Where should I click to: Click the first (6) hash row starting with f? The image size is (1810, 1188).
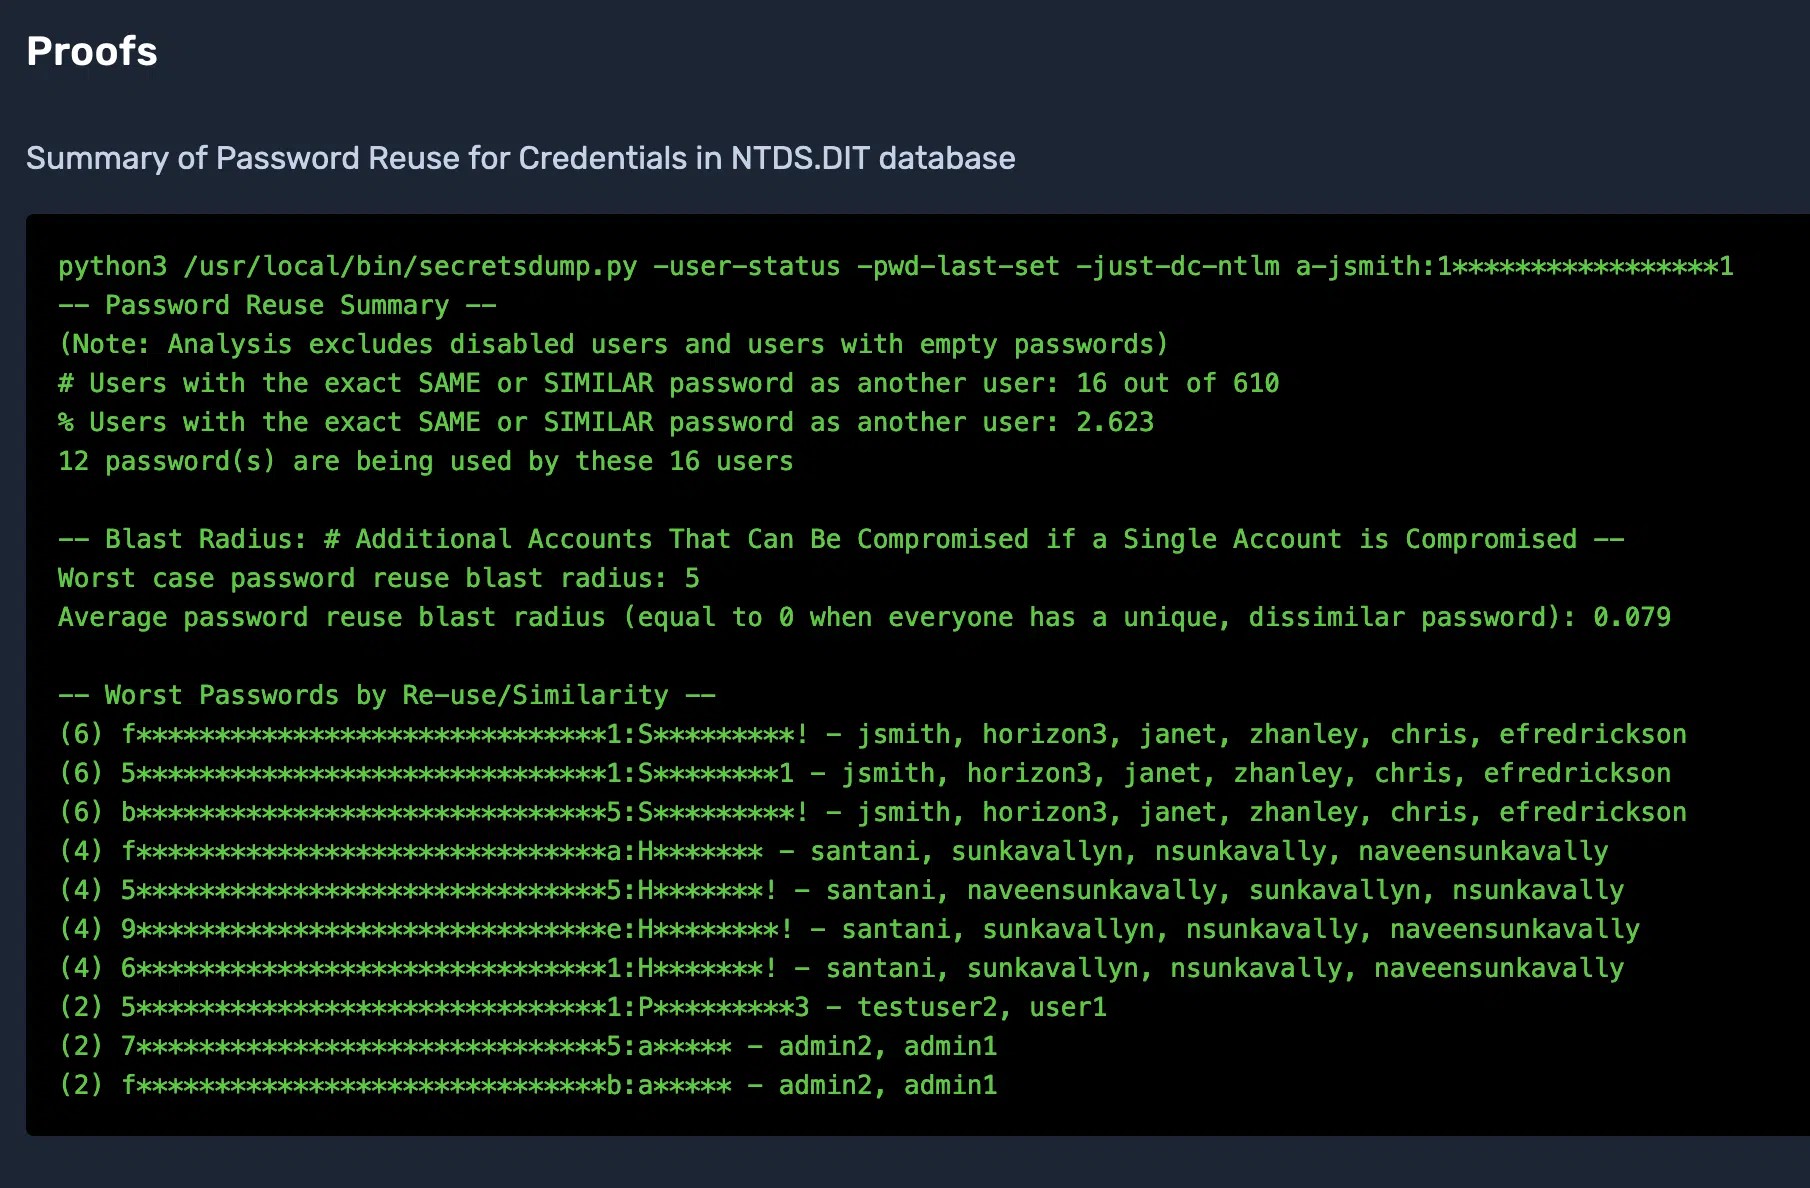(873, 734)
